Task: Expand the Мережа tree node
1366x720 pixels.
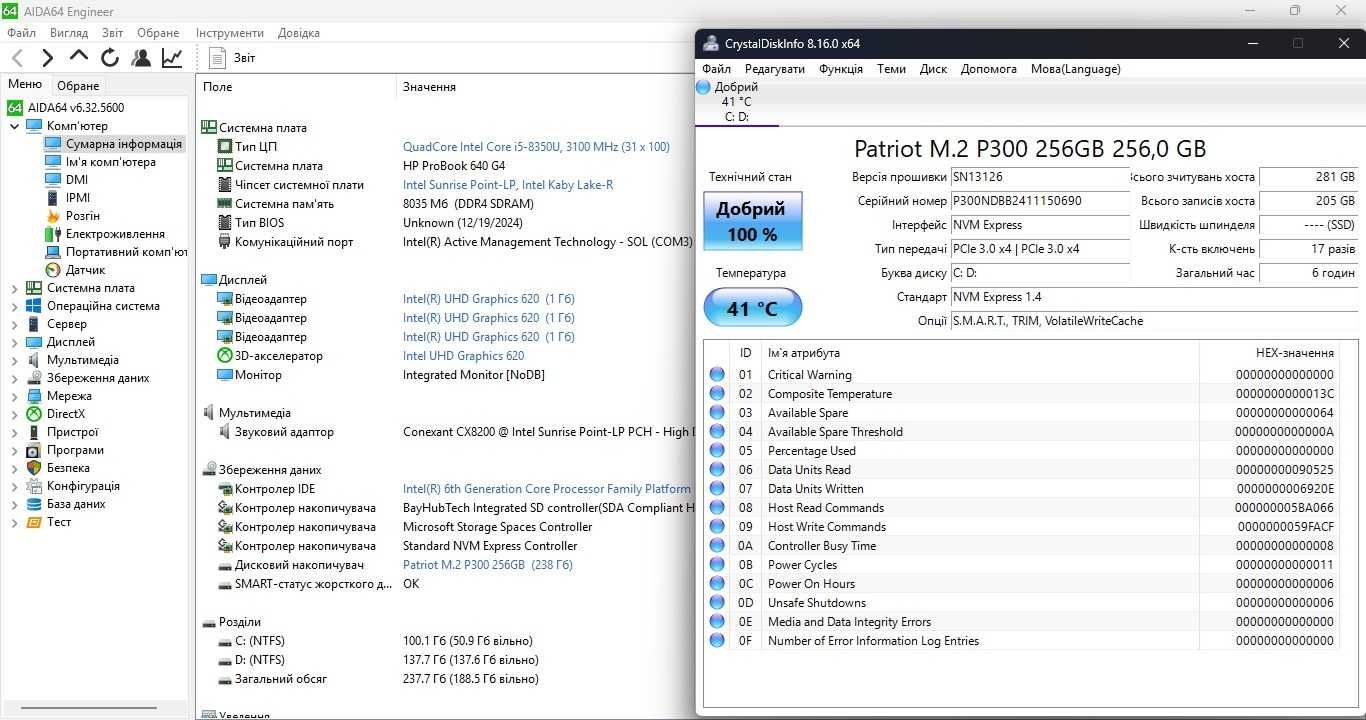Action: click(x=14, y=396)
